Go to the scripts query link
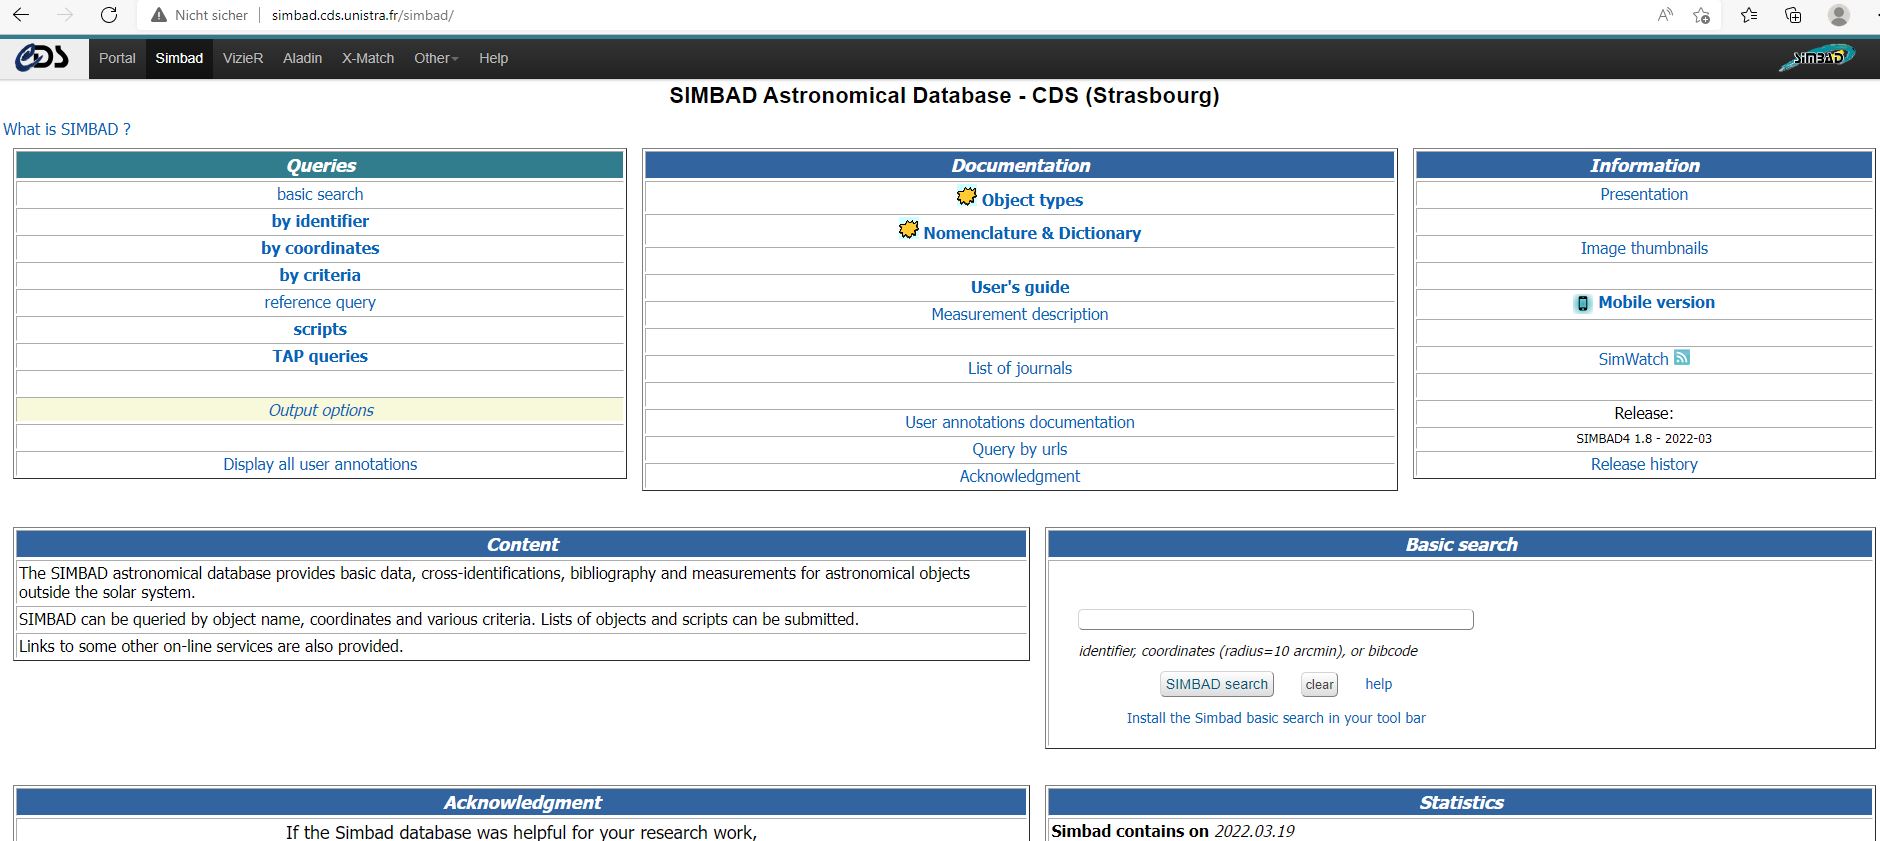 320,329
